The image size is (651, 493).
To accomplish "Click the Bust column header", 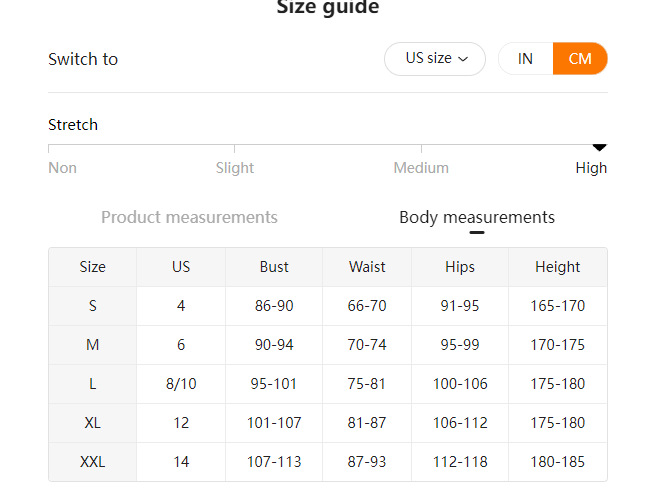I will 274,267.
